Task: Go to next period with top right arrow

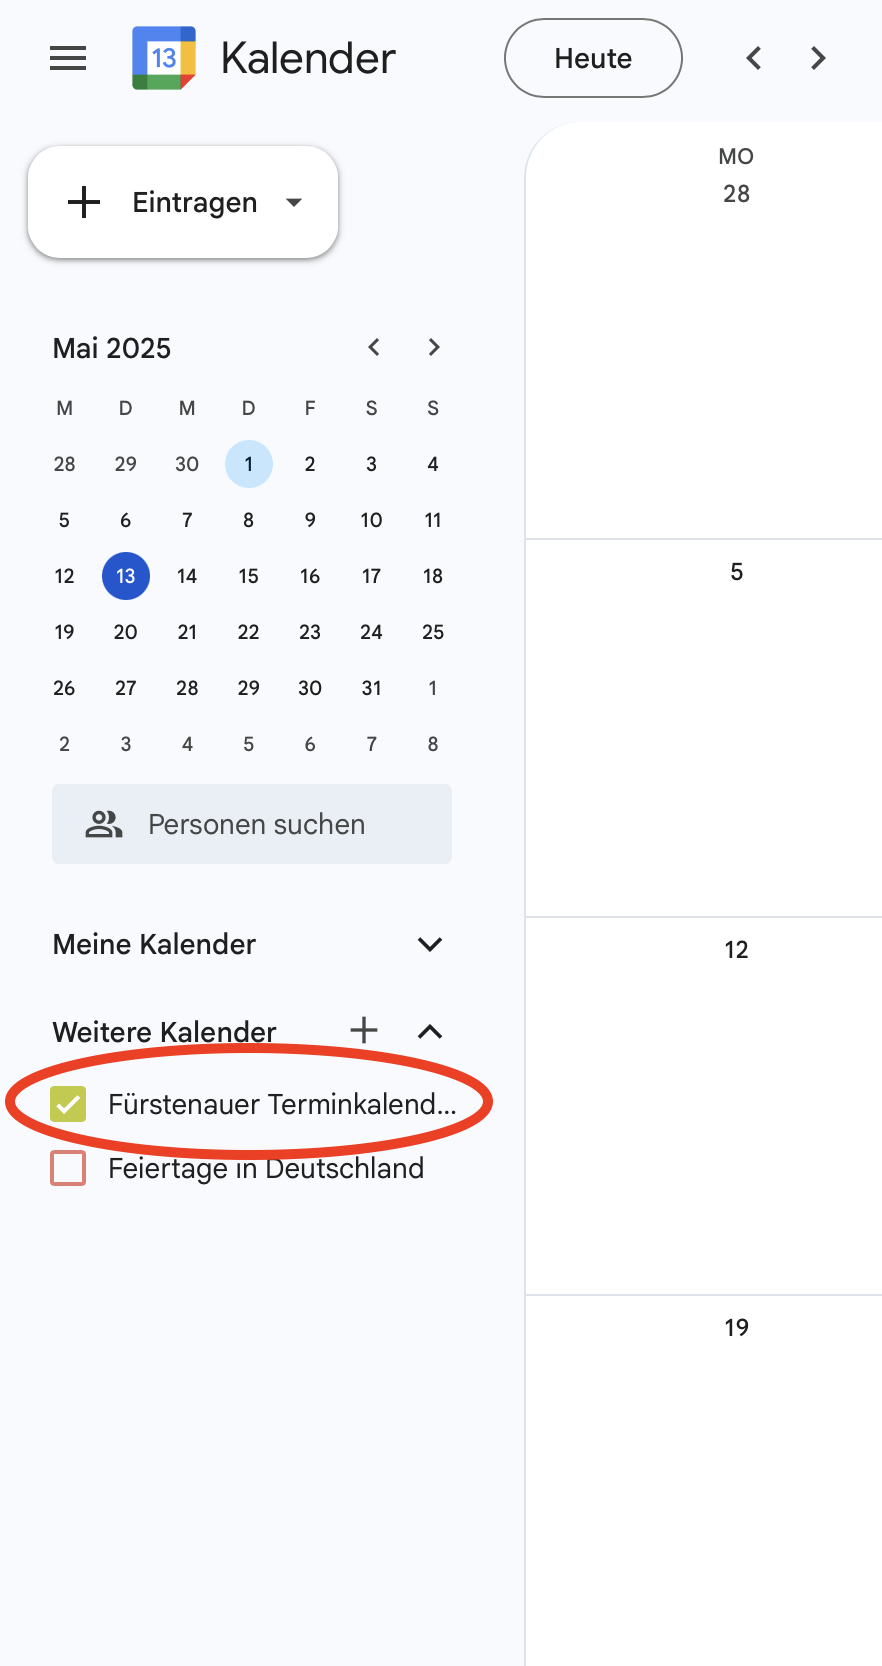Action: (818, 58)
